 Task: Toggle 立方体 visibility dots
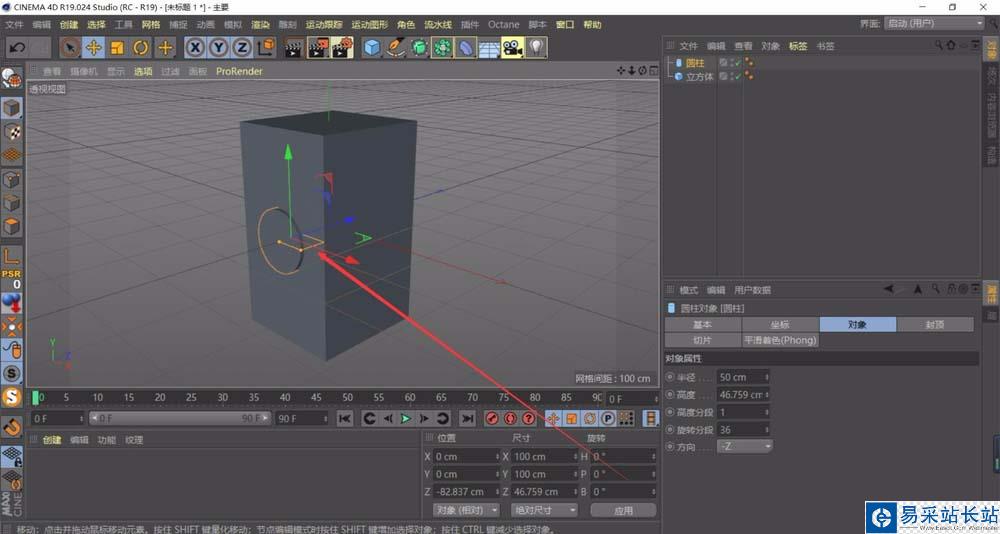pos(730,76)
